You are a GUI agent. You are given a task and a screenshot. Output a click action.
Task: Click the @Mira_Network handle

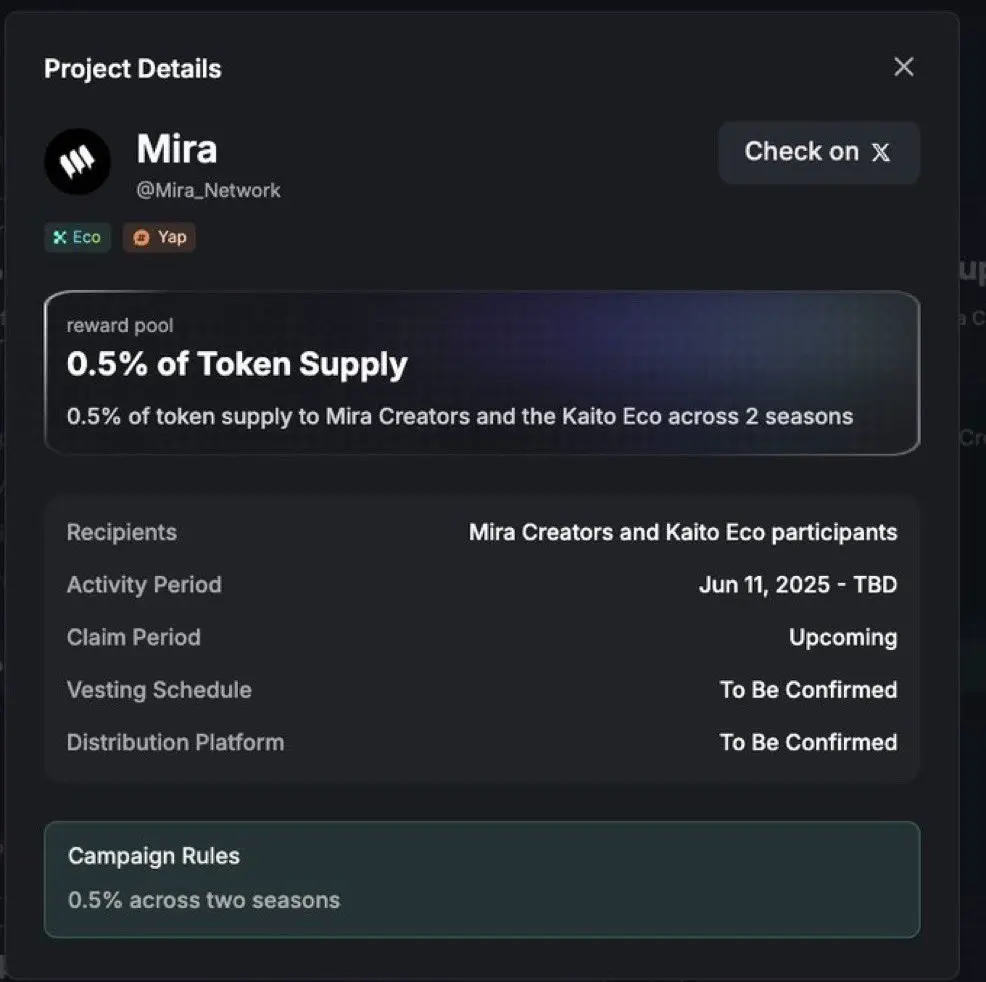click(208, 190)
